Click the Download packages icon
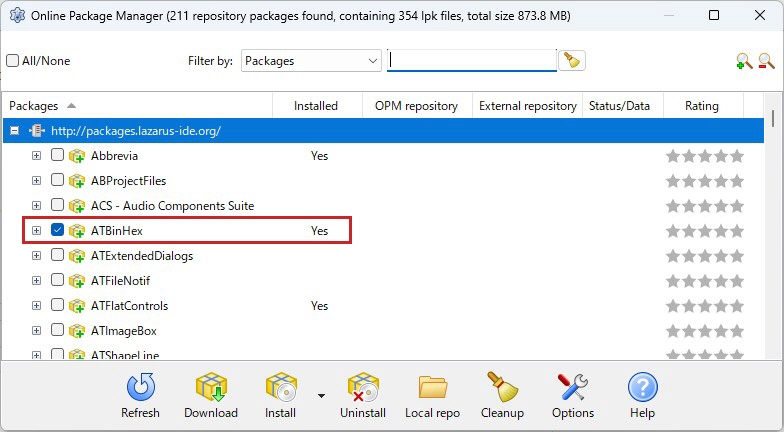 211,387
